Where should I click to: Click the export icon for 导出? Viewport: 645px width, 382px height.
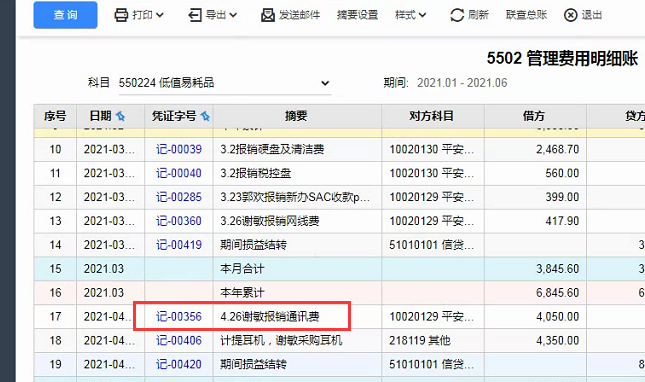click(x=195, y=15)
